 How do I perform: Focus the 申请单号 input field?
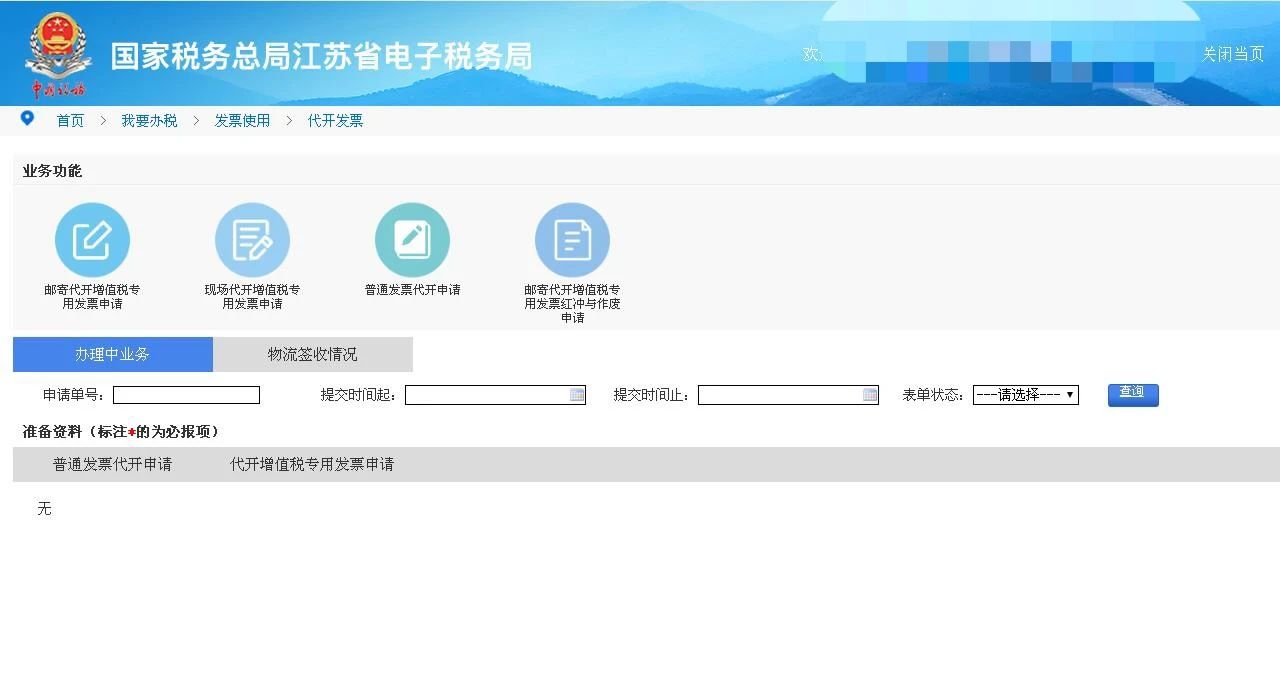[x=186, y=395]
